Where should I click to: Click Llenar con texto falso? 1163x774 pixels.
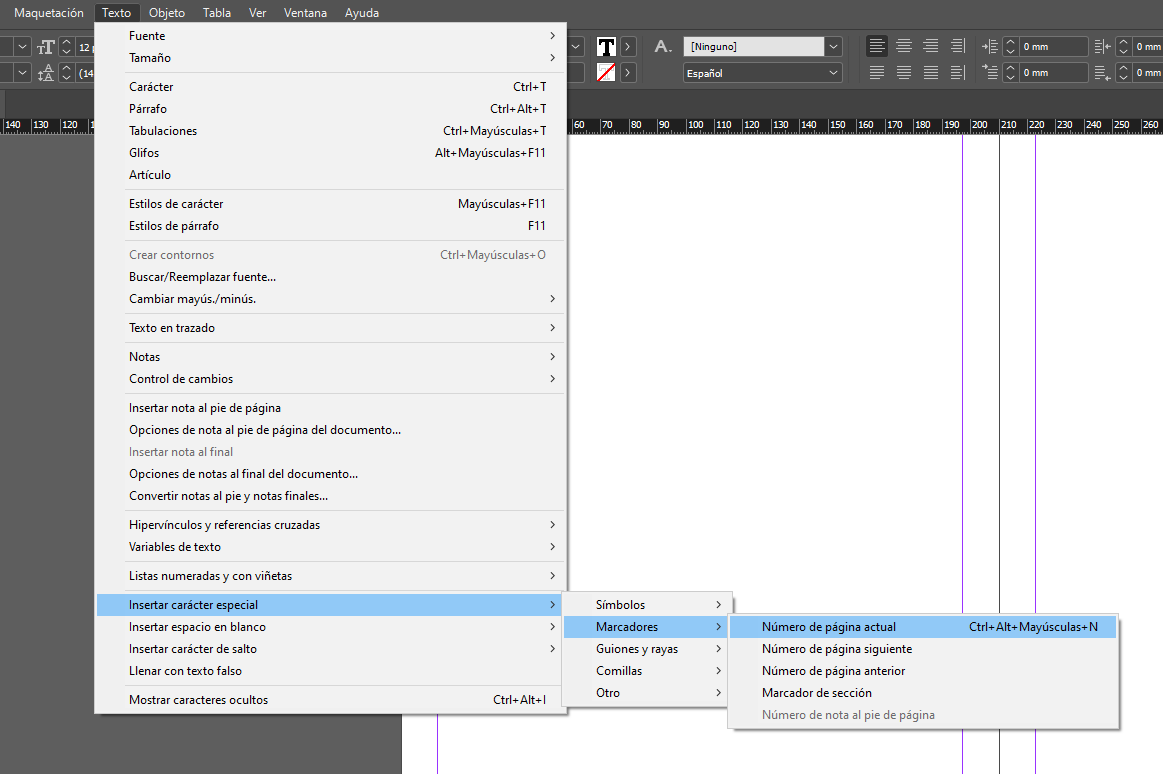point(185,671)
